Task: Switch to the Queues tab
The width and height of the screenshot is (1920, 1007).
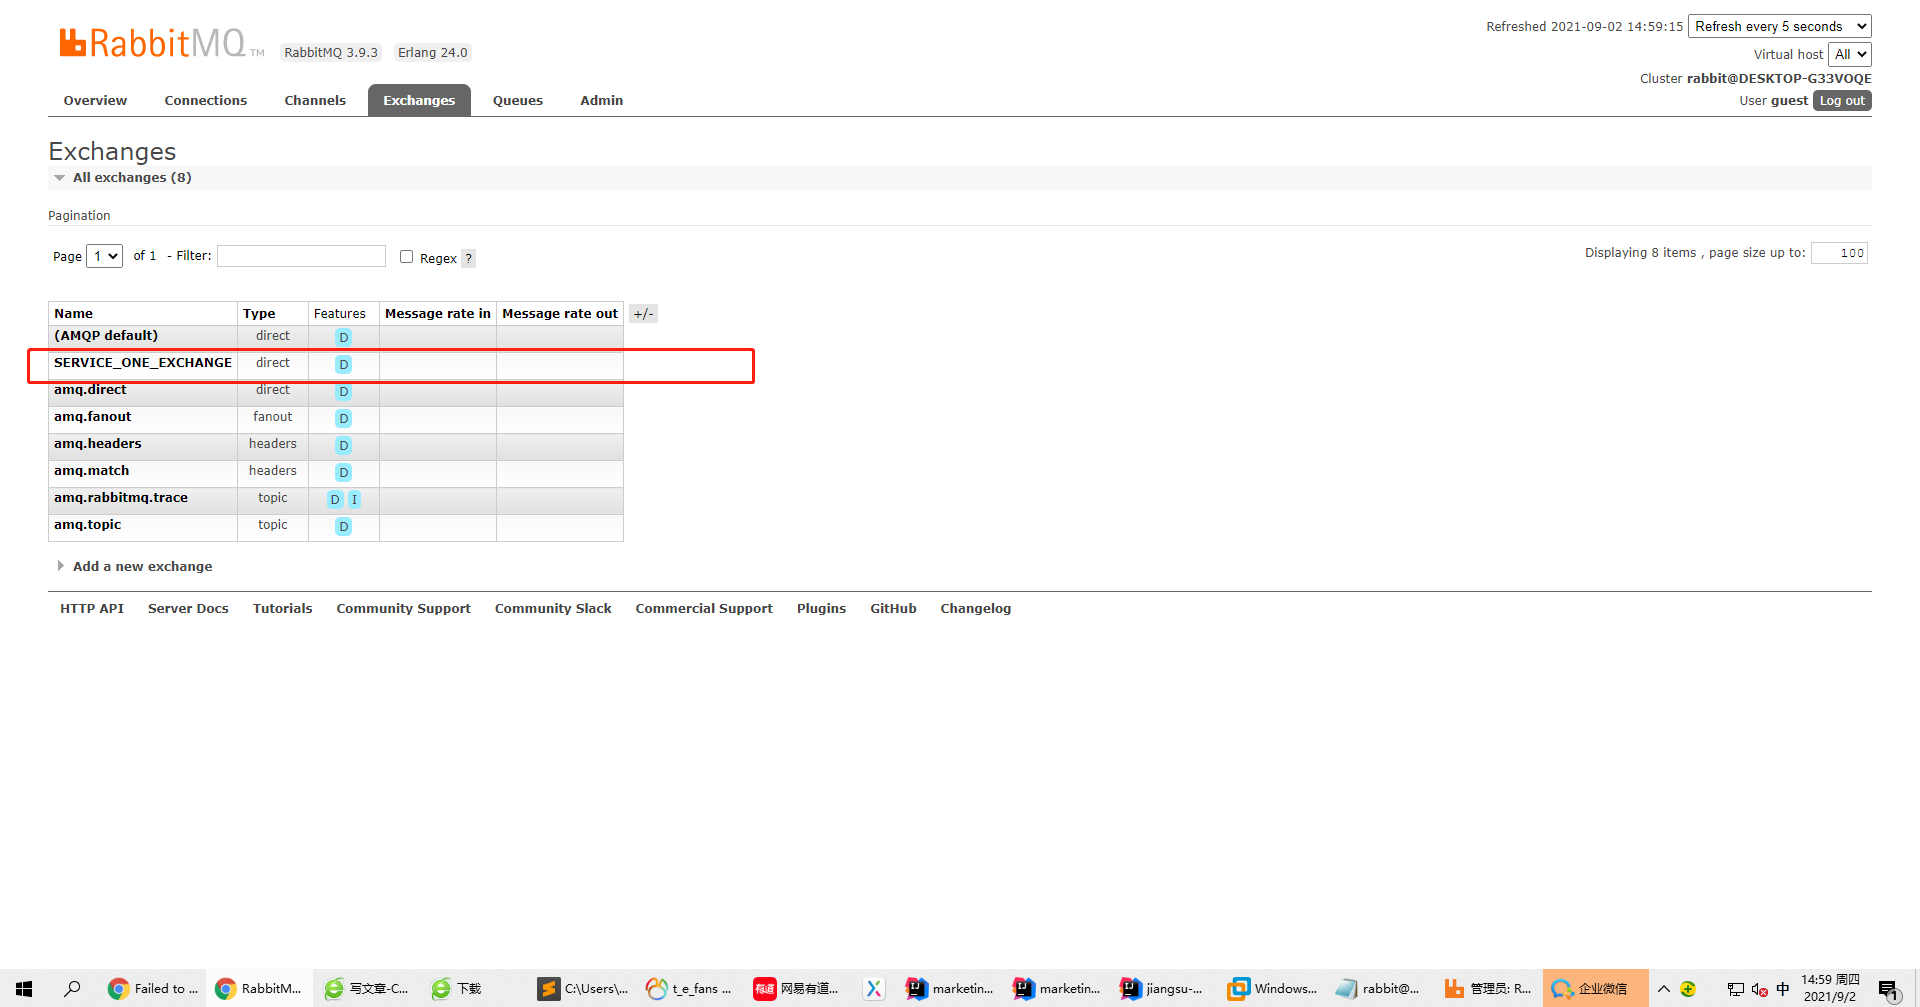Action: coord(517,100)
